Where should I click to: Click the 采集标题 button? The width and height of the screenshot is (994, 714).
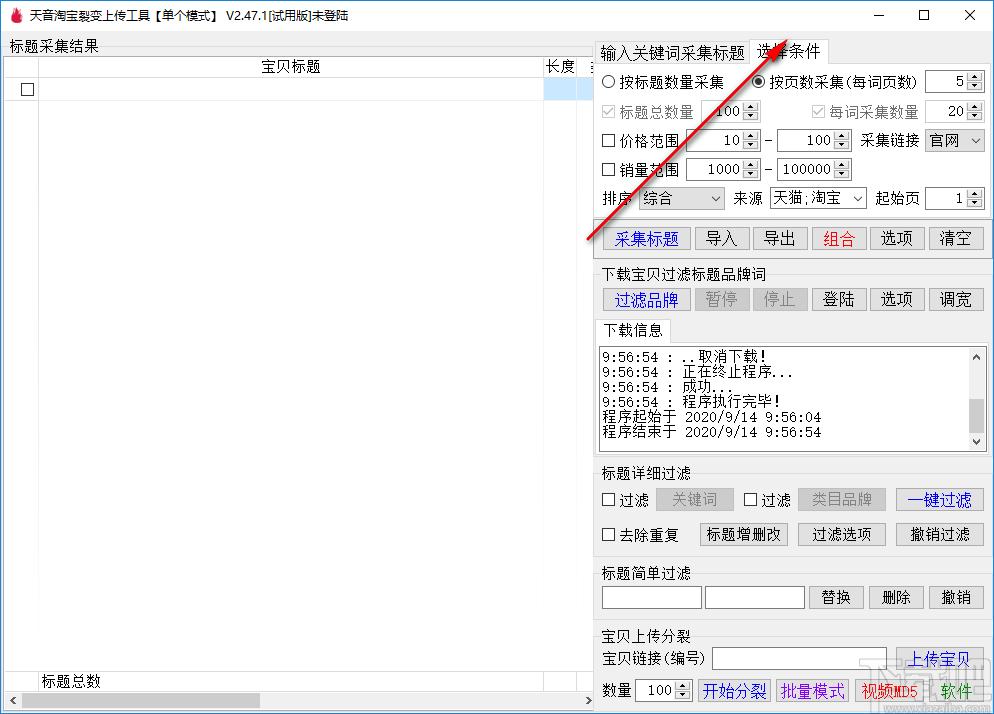pyautogui.click(x=647, y=239)
